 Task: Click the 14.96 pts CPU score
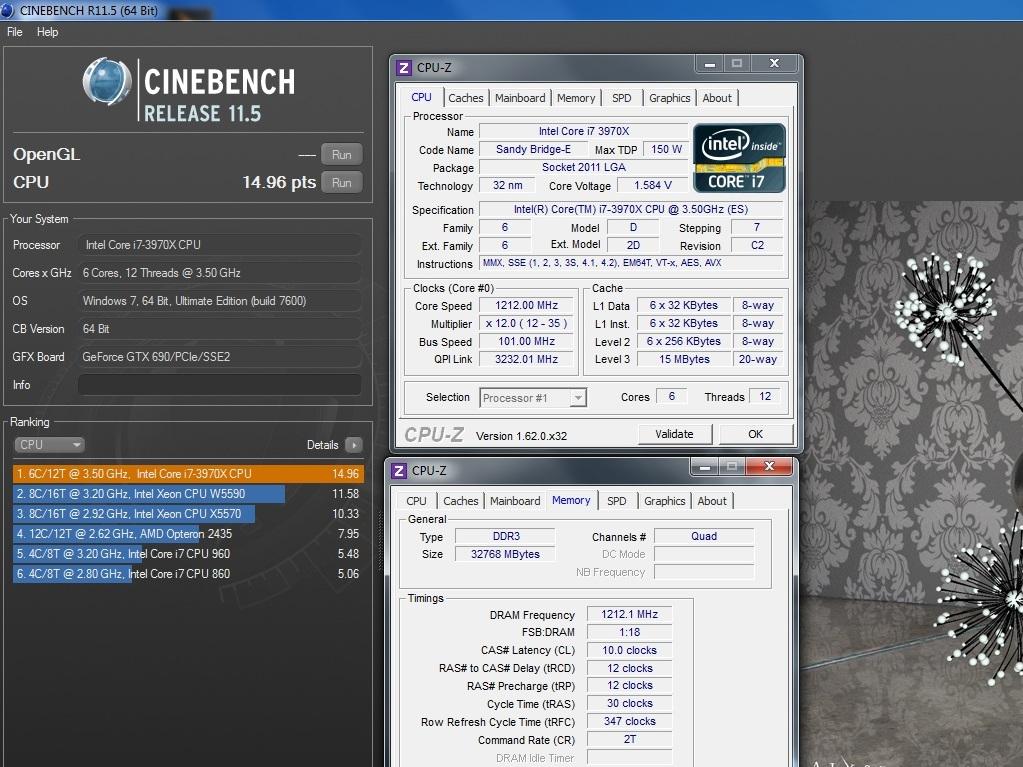point(279,182)
